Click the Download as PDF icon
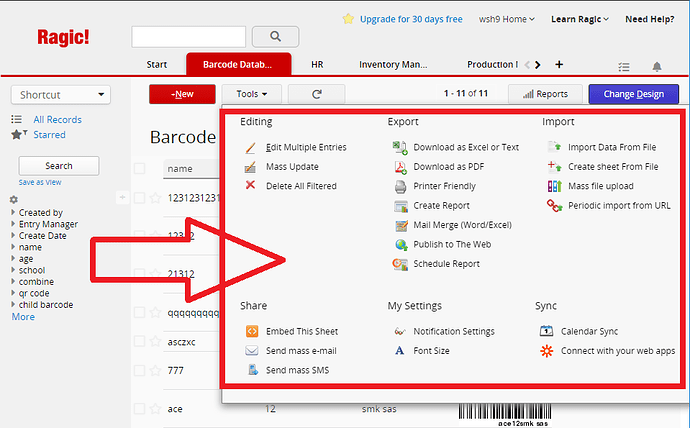 coord(400,167)
